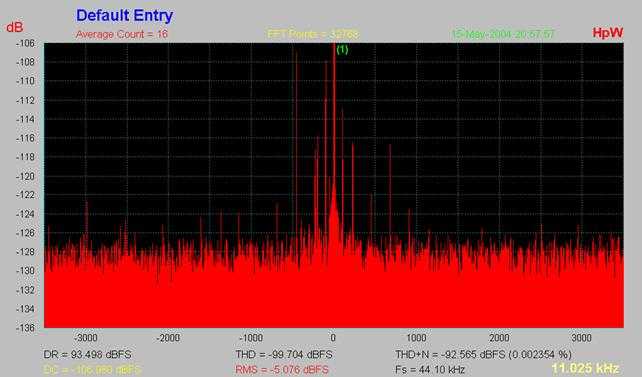Click the '2000' frequency axis label
The width and height of the screenshot is (642, 377).
pyautogui.click(x=499, y=338)
